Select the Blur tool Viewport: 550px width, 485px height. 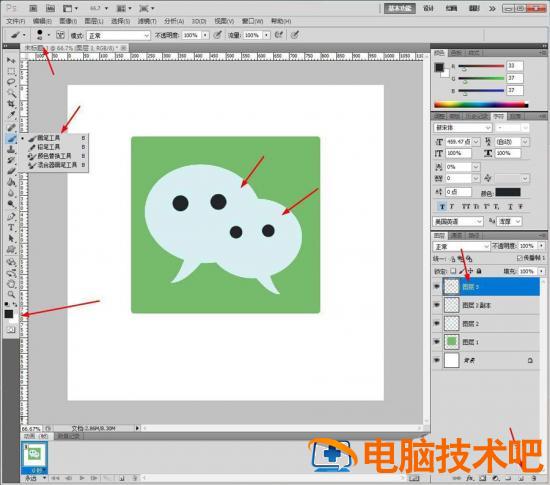pos(11,193)
